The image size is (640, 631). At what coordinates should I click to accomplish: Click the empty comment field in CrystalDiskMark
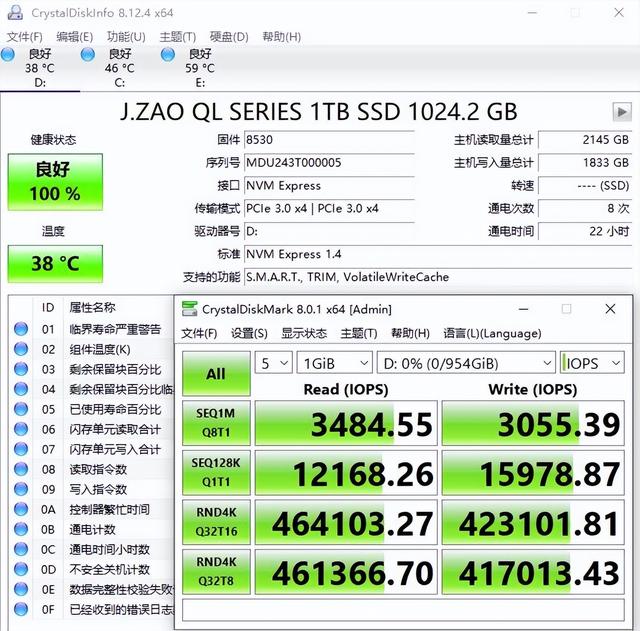coord(403,610)
